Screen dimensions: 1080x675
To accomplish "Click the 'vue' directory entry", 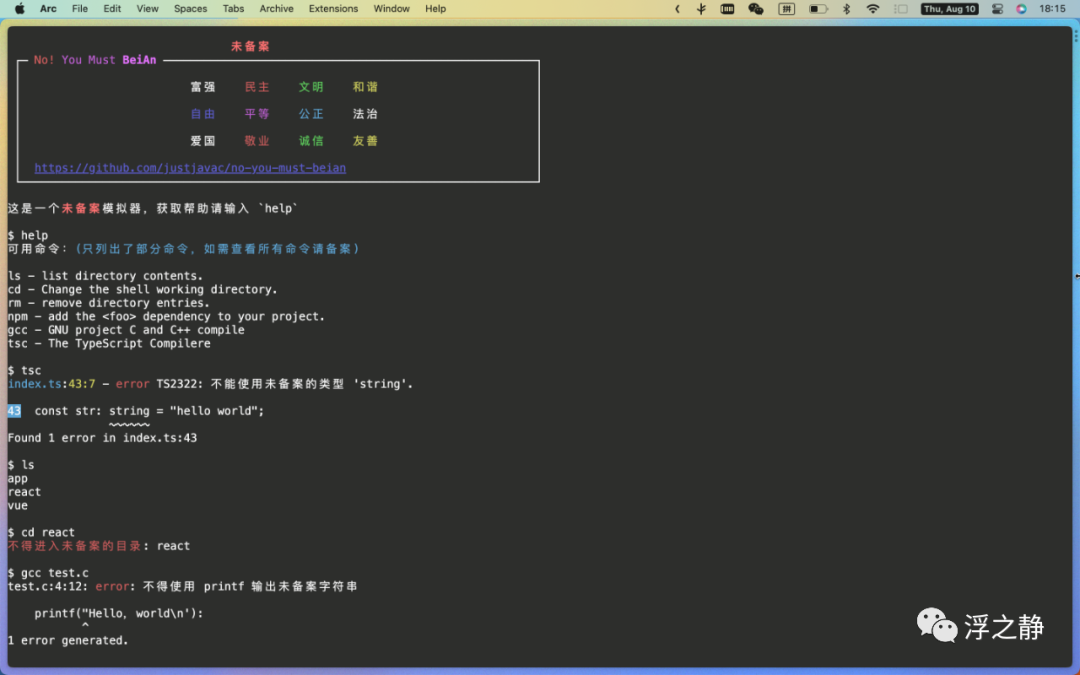I will coord(18,506).
